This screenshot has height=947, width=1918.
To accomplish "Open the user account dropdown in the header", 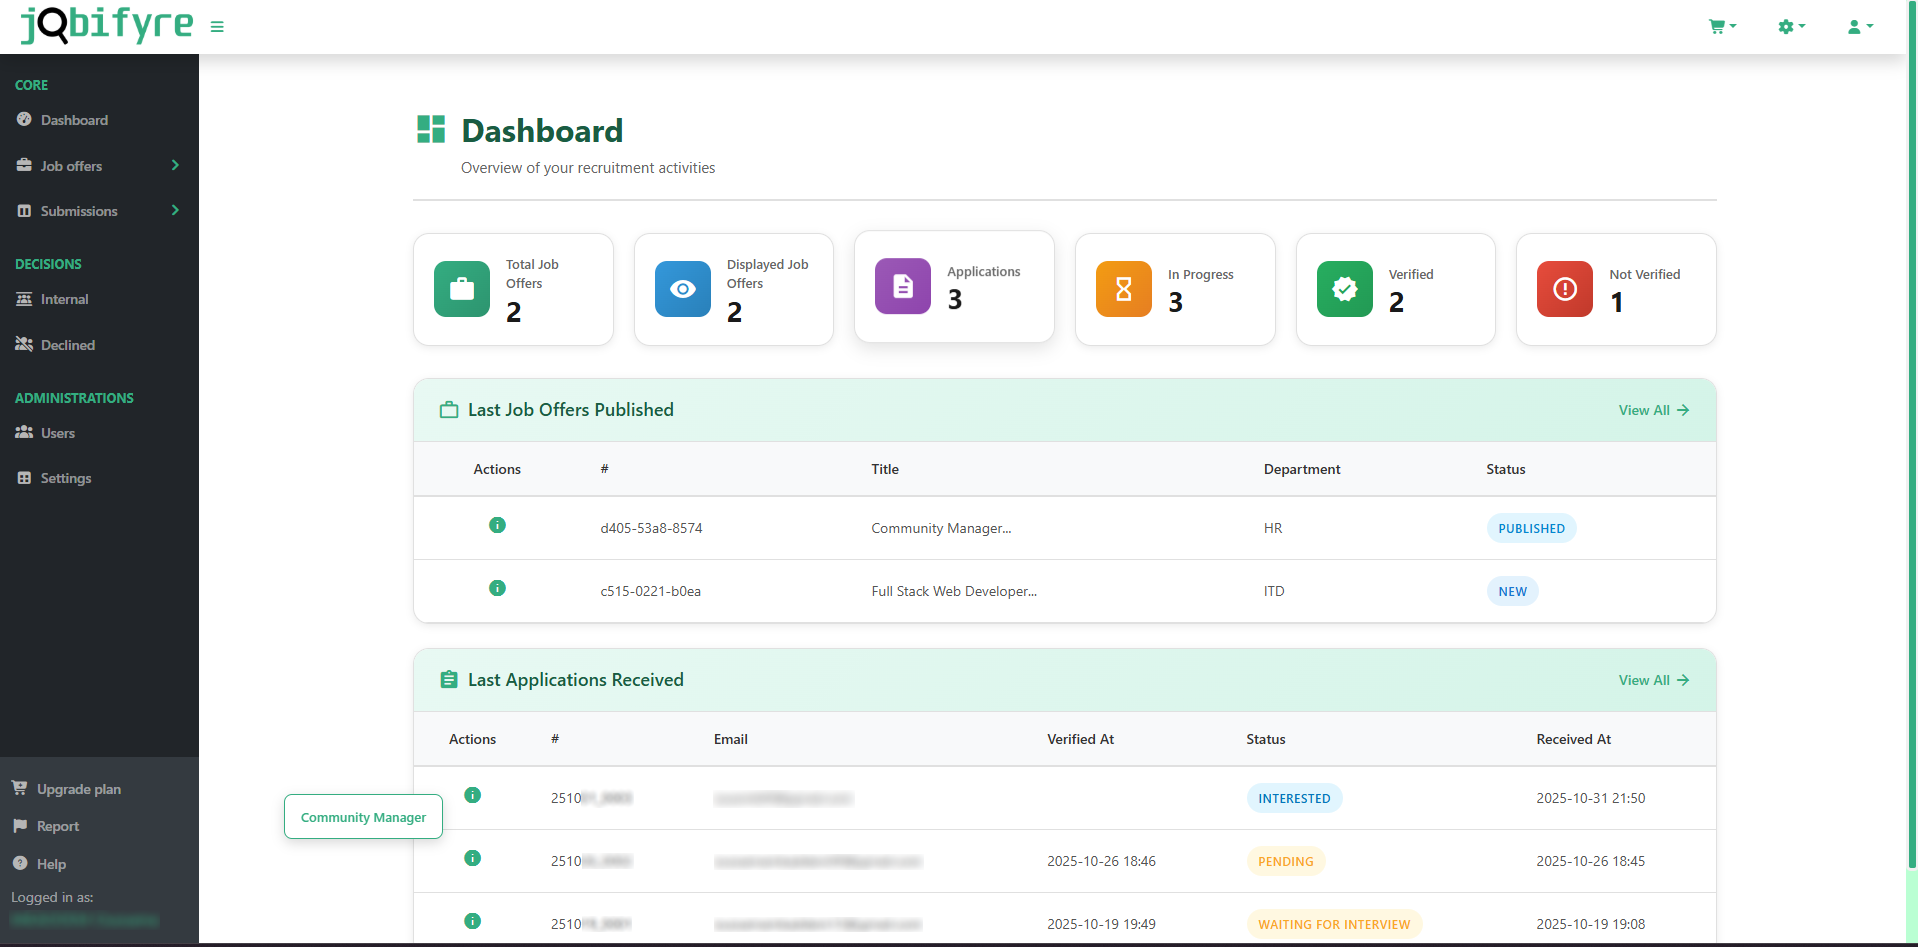I will coord(1858,26).
